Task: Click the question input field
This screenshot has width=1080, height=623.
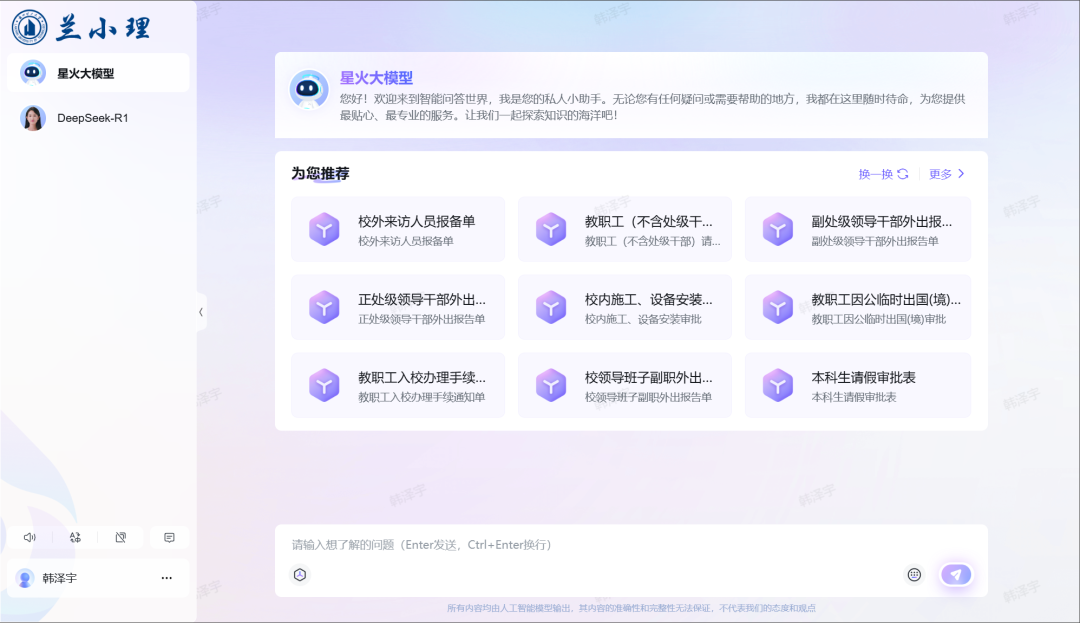Action: (600, 544)
